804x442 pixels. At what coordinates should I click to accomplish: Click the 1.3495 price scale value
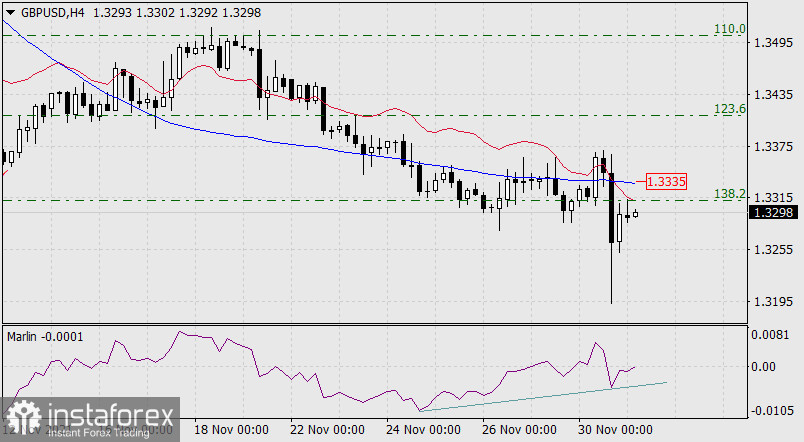click(775, 43)
